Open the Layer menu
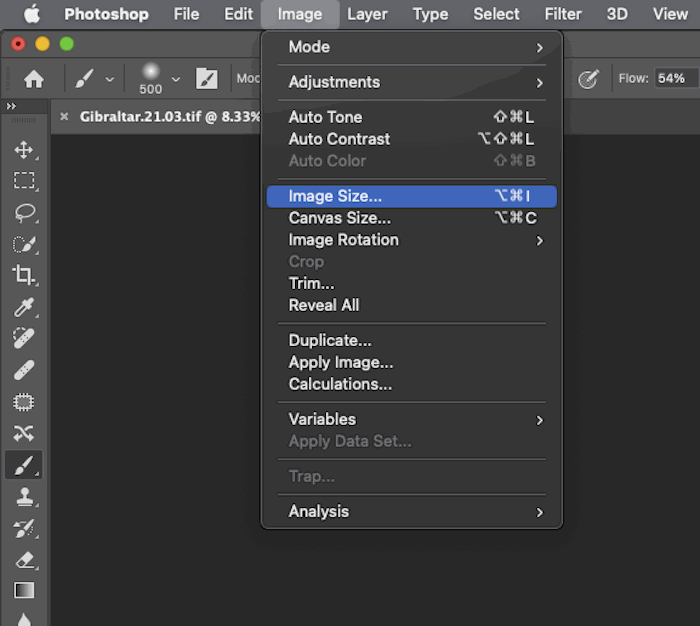The image size is (700, 626). pos(367,14)
